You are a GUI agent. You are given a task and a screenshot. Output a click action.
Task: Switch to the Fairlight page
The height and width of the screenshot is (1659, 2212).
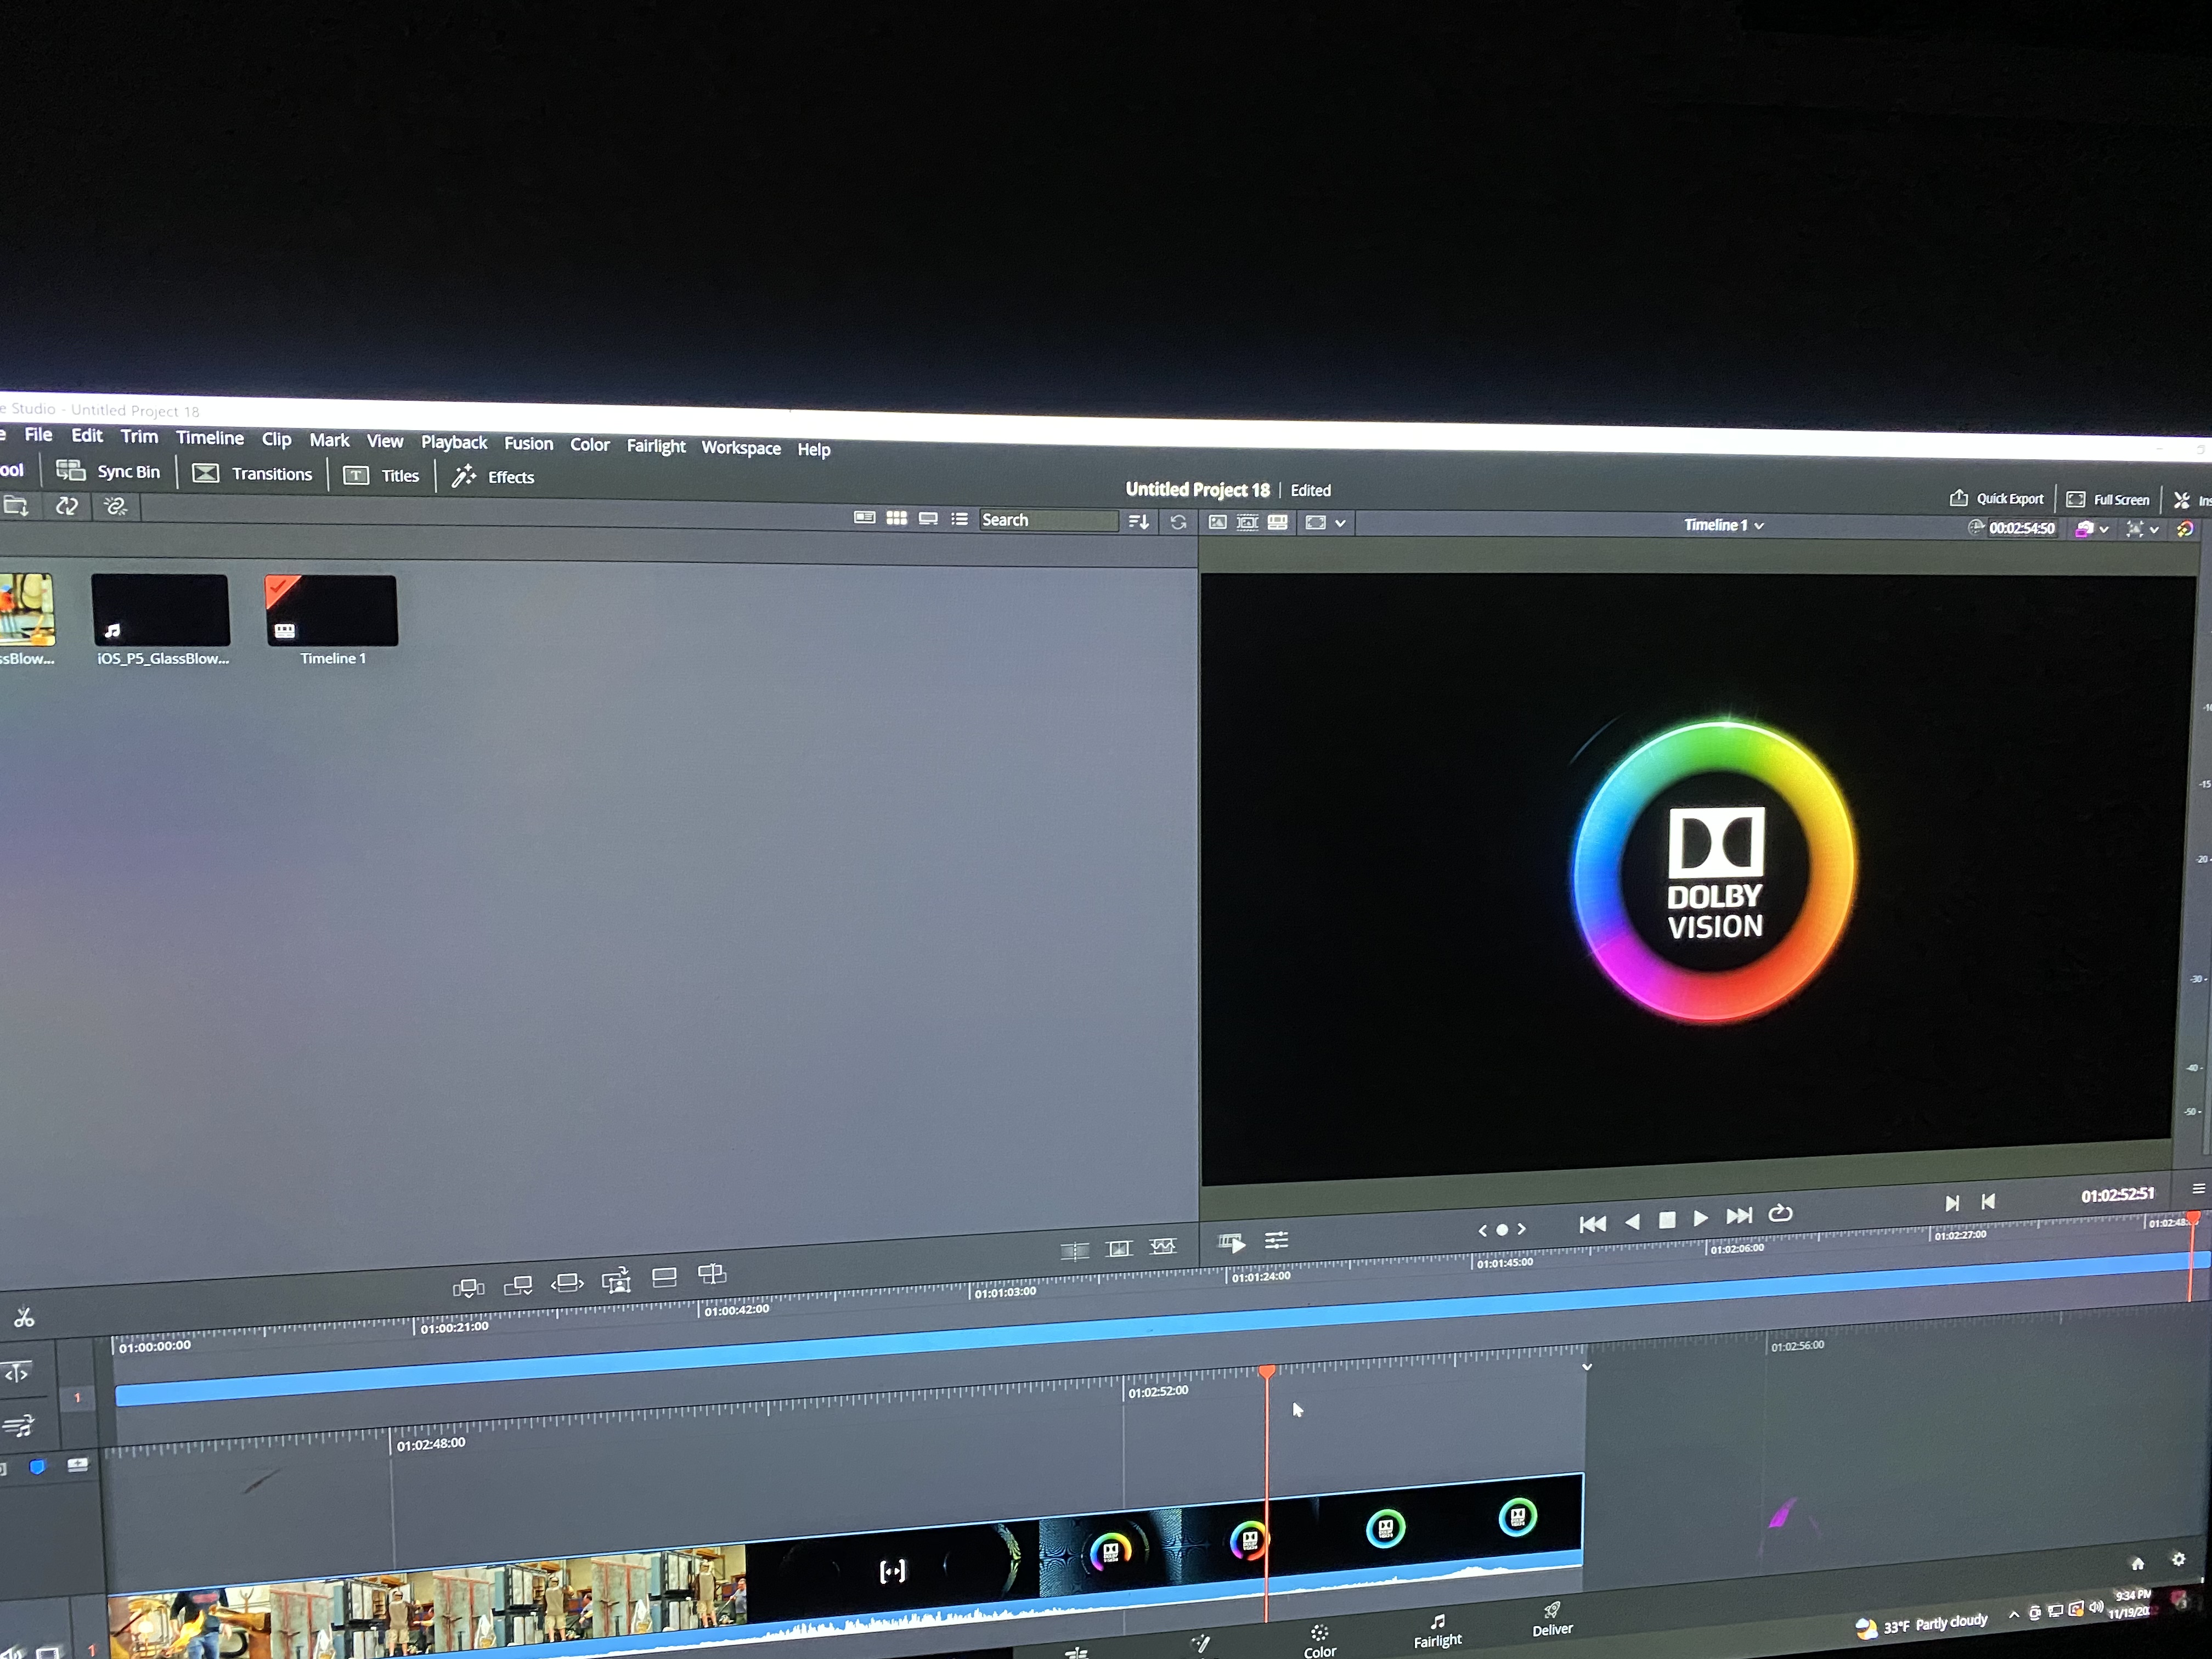[x=1438, y=1630]
